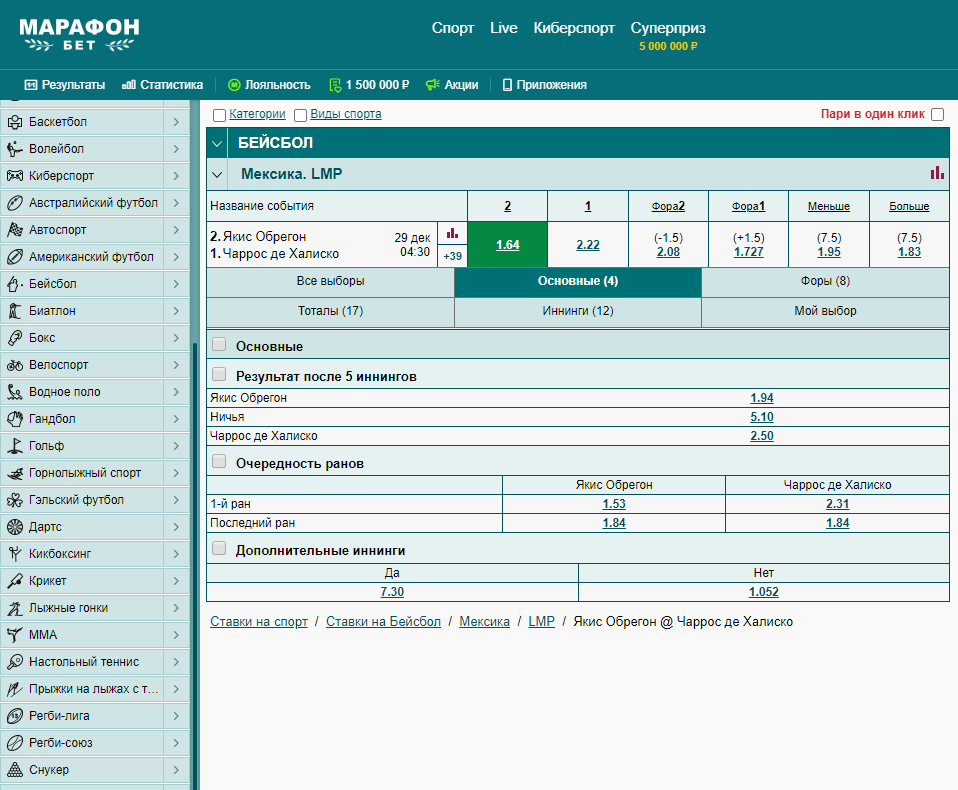
Task: Expand the Волейбол sidebar arrow
Action: [x=176, y=148]
